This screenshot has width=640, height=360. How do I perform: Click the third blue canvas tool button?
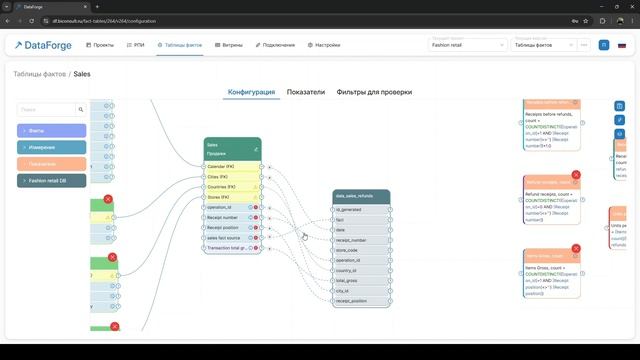619,133
